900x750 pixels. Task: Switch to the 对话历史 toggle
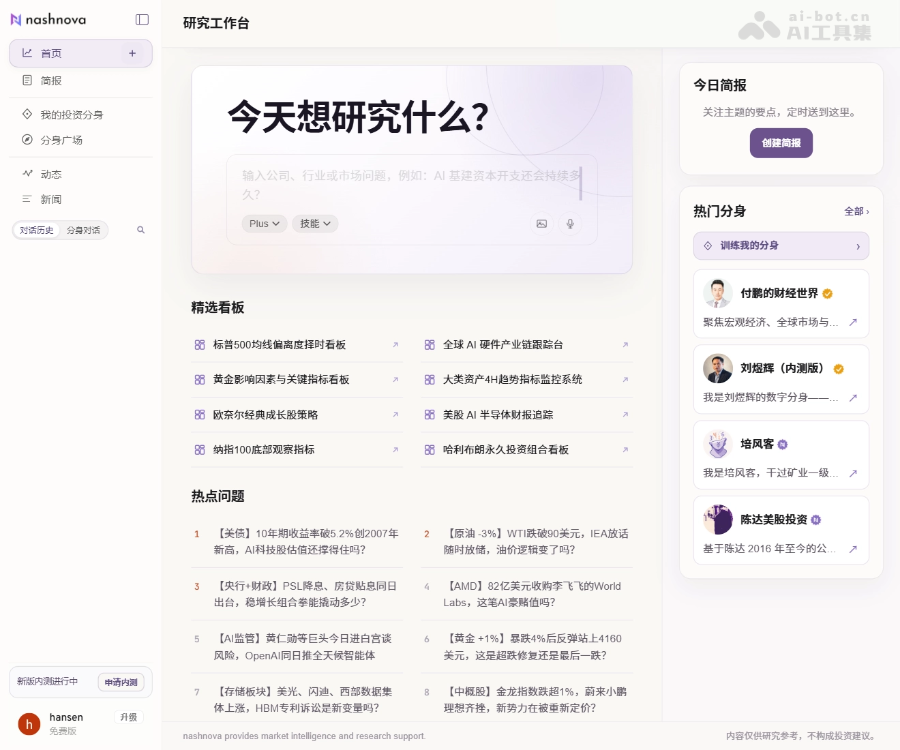coord(37,230)
